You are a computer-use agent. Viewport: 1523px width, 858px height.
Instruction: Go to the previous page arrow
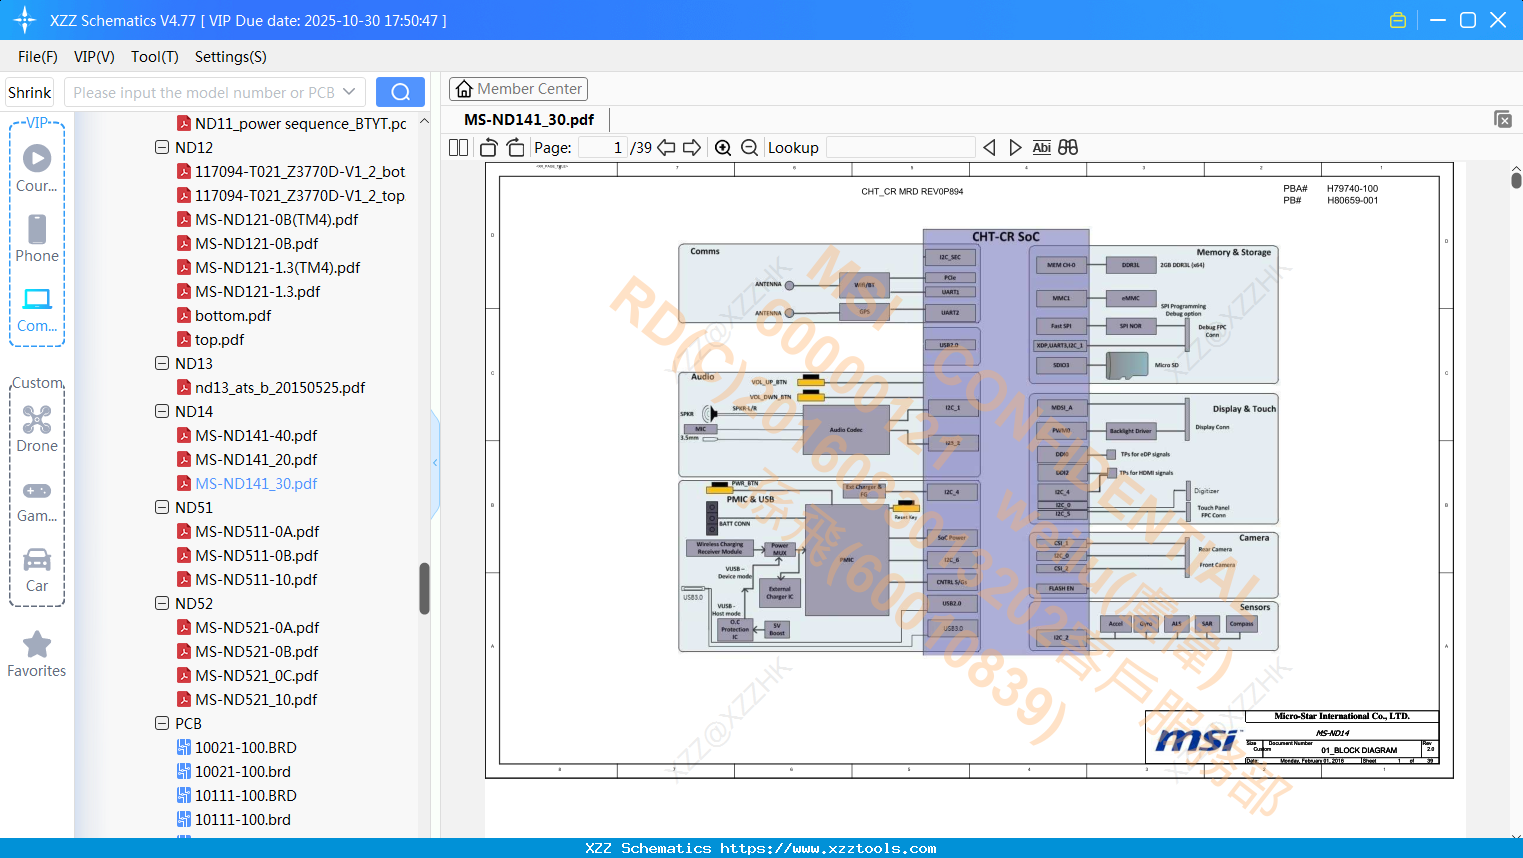666,147
